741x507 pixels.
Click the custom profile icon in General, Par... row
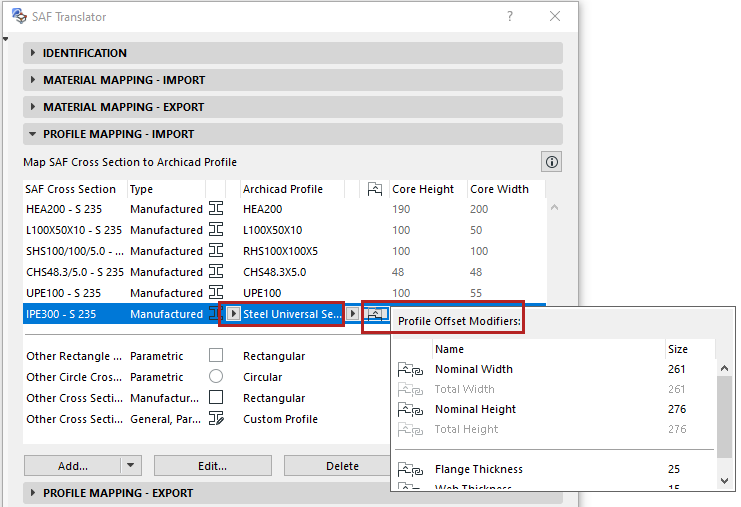tap(216, 418)
